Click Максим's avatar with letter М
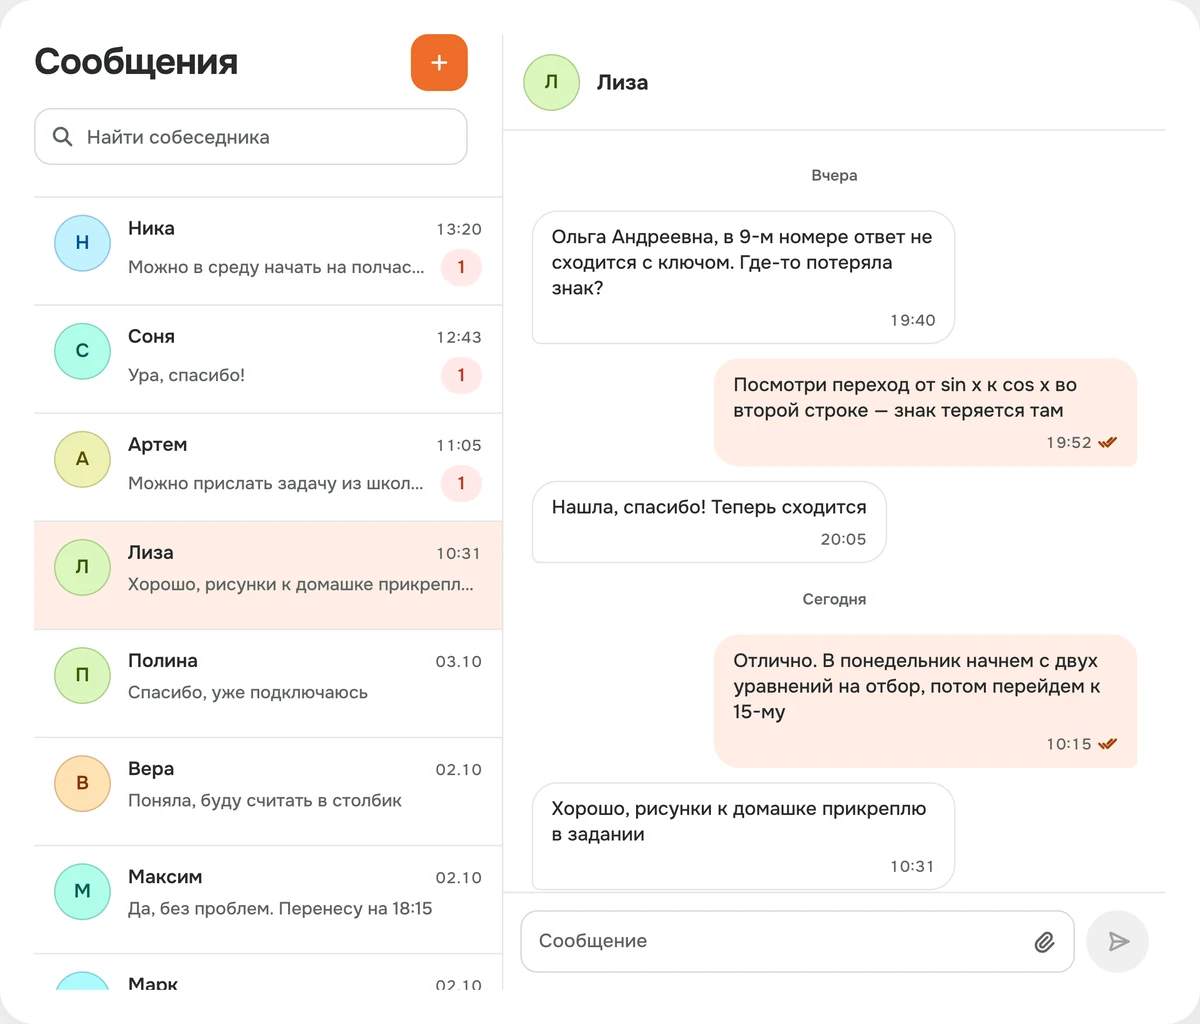Image resolution: width=1200 pixels, height=1024 pixels. click(x=82, y=891)
